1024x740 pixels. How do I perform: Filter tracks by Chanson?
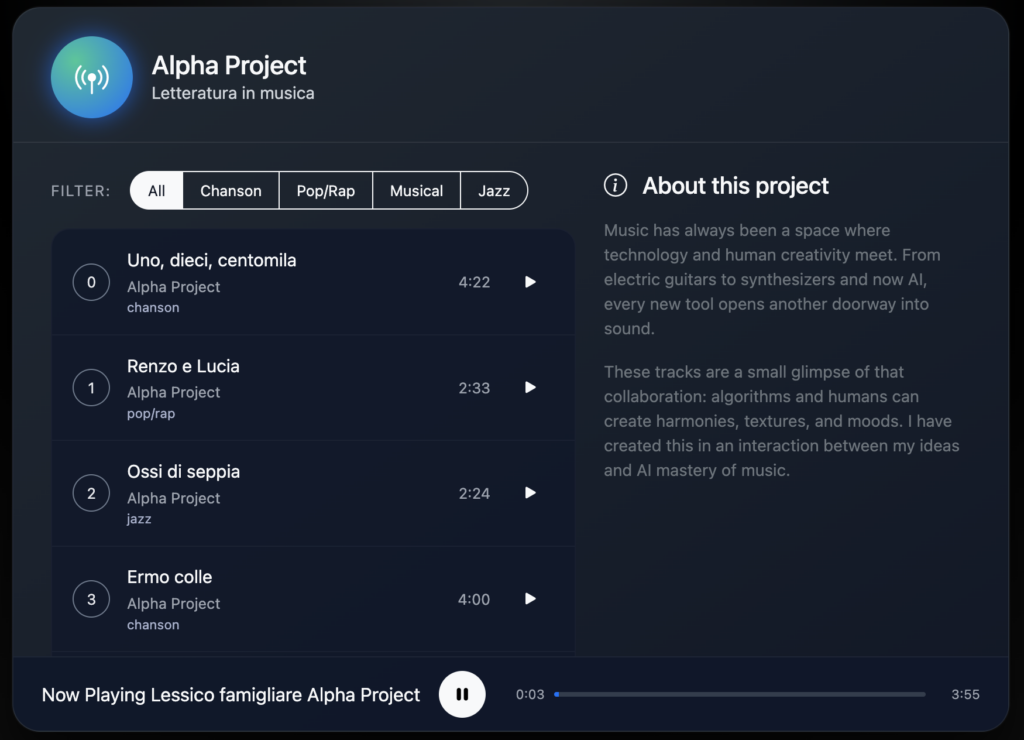(231, 191)
